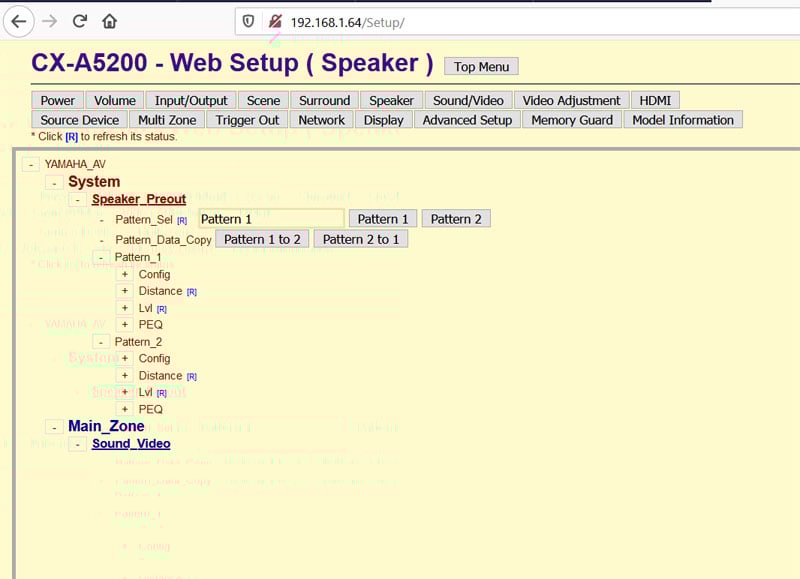The width and height of the screenshot is (800, 579).
Task: Refresh Pattern_Sel status via [R]
Action: pyautogui.click(x=182, y=220)
